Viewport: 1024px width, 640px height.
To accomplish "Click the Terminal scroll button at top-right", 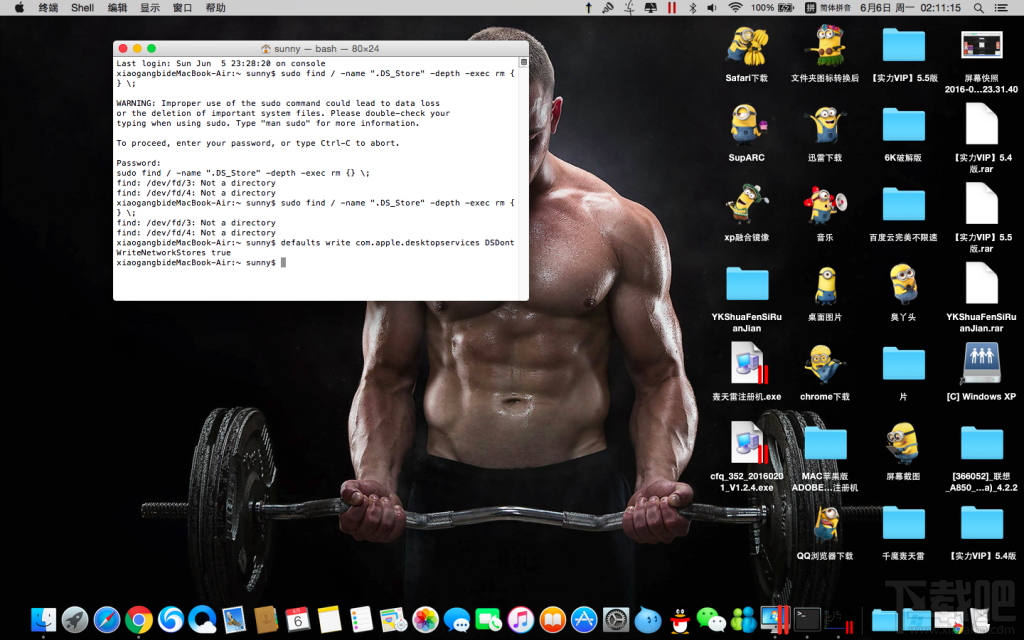I will 524,62.
